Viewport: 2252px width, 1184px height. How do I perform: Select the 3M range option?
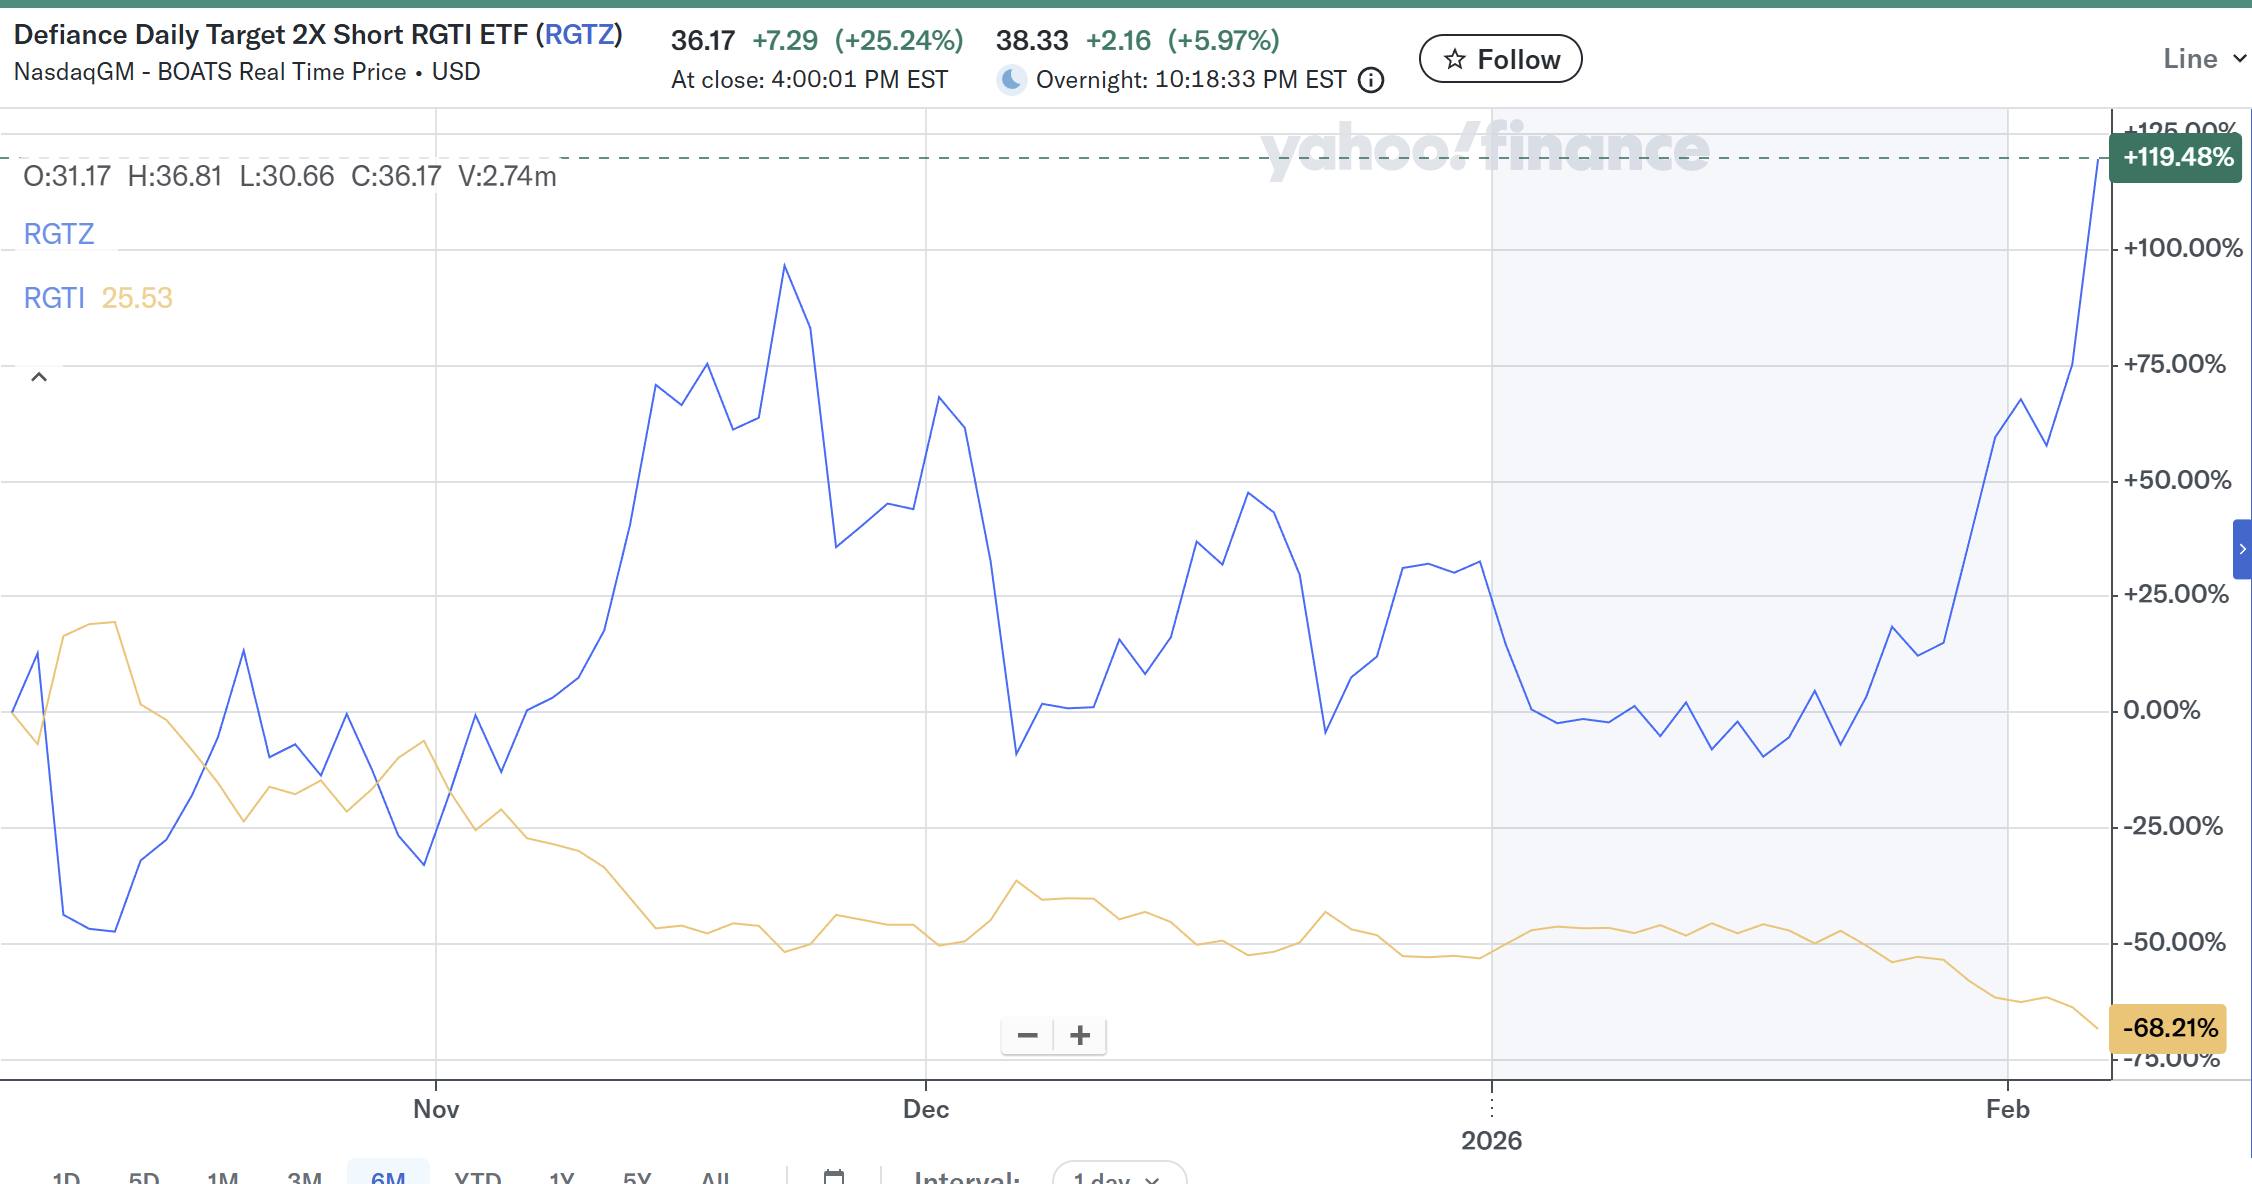304,1177
